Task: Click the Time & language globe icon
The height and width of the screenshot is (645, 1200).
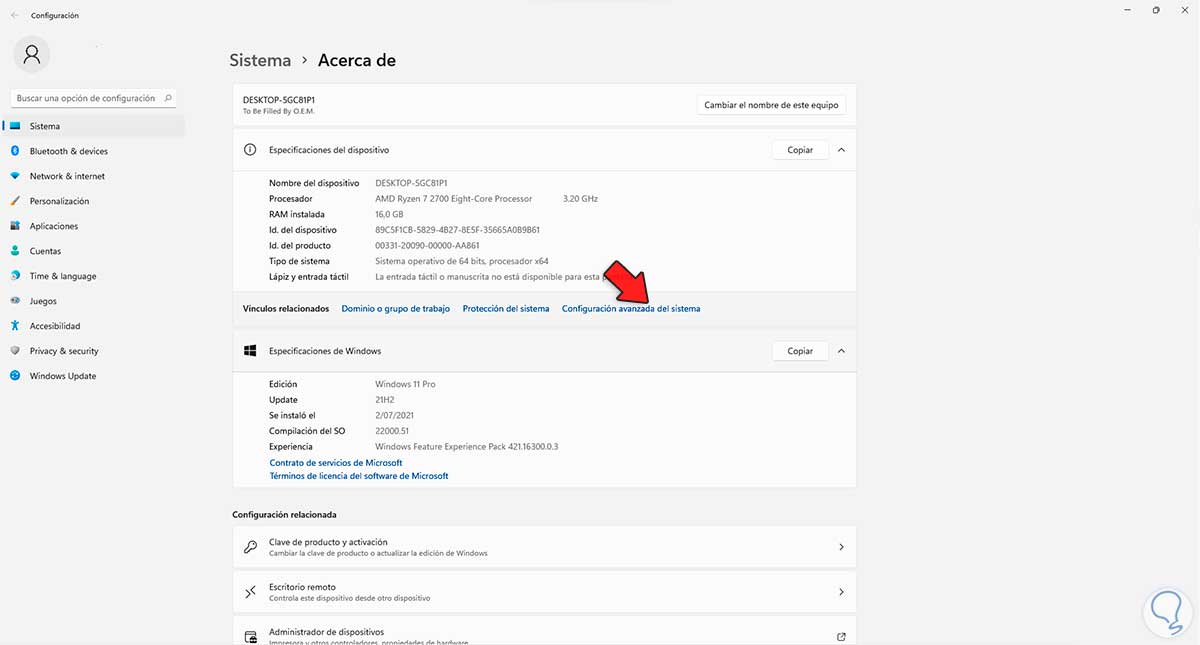Action: click(x=15, y=276)
